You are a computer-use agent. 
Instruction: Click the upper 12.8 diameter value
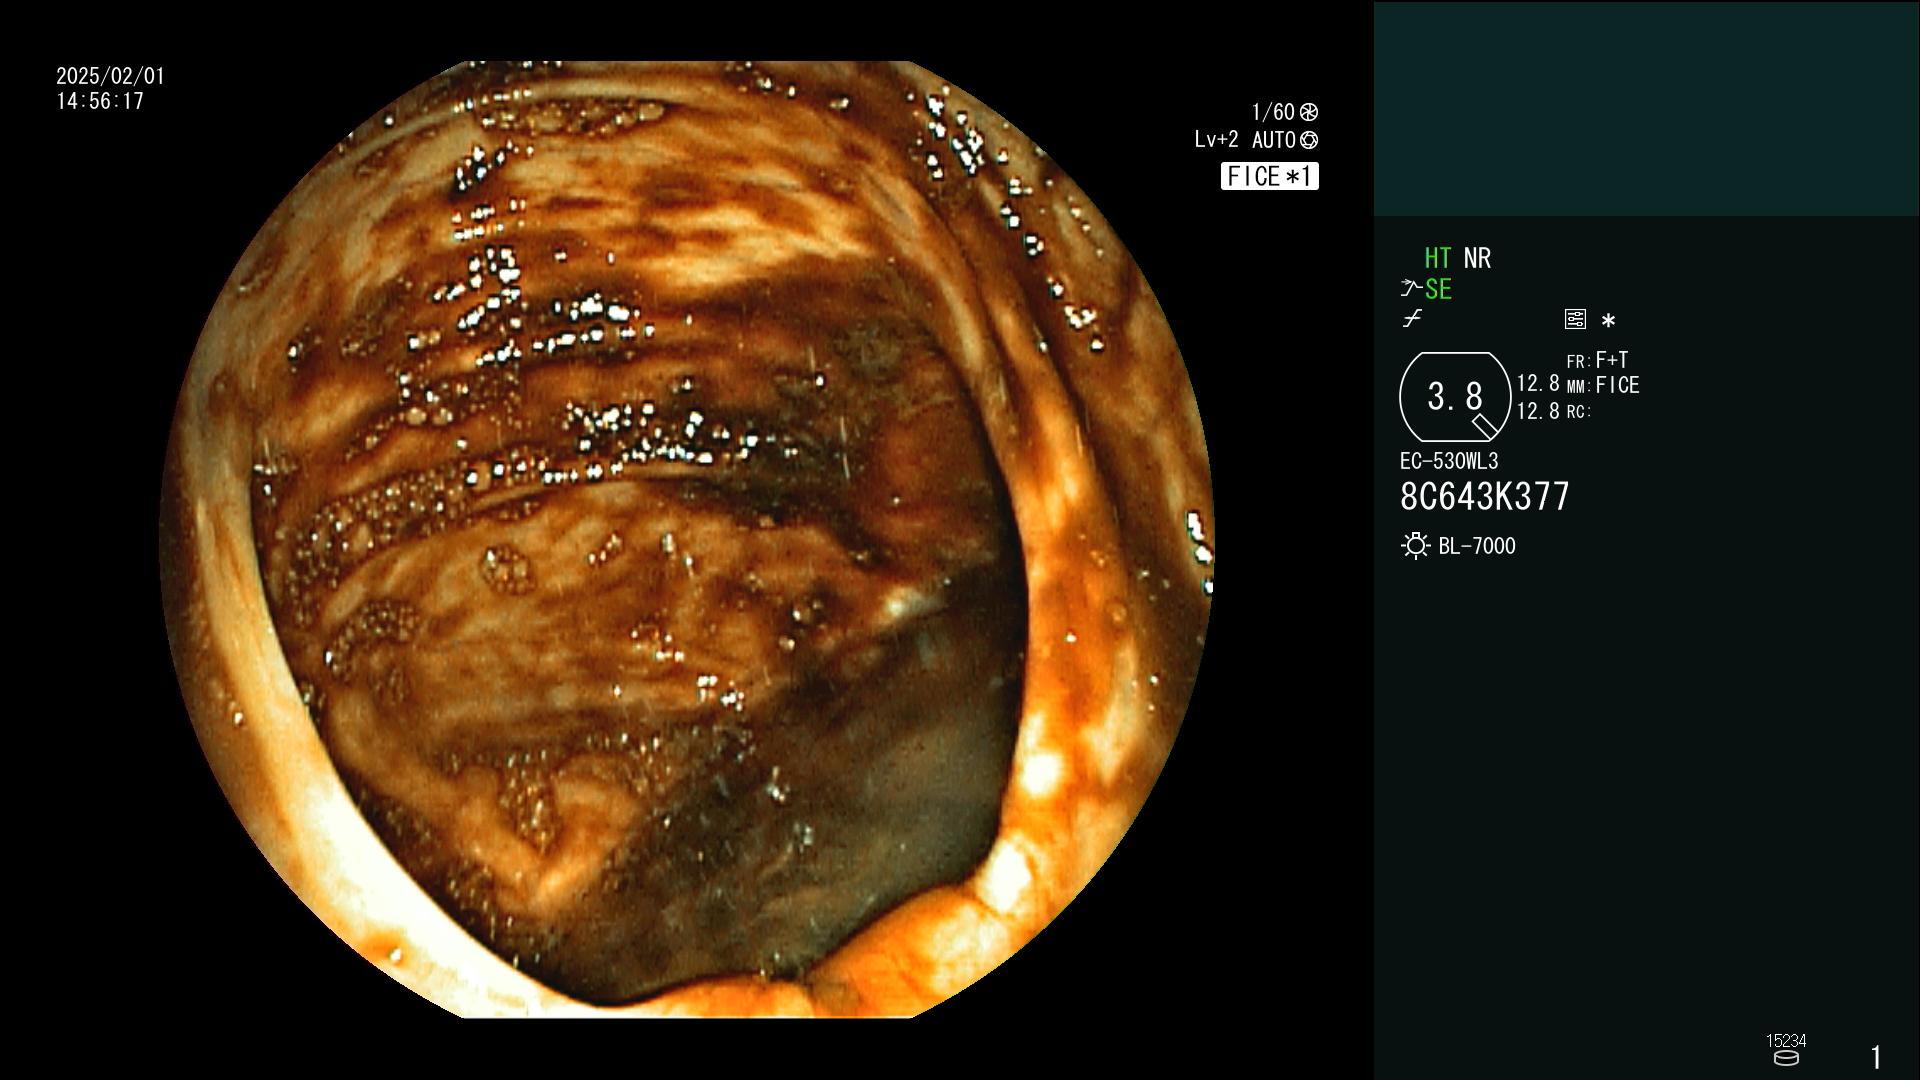(x=1538, y=384)
